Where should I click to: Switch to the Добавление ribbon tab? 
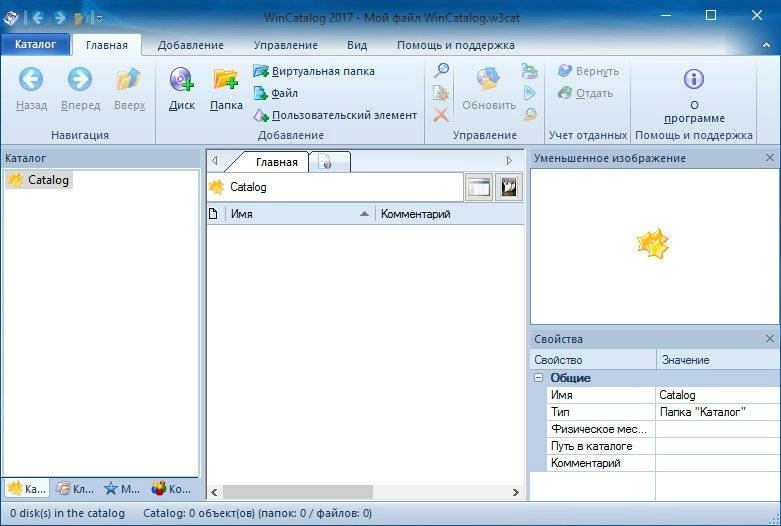191,45
